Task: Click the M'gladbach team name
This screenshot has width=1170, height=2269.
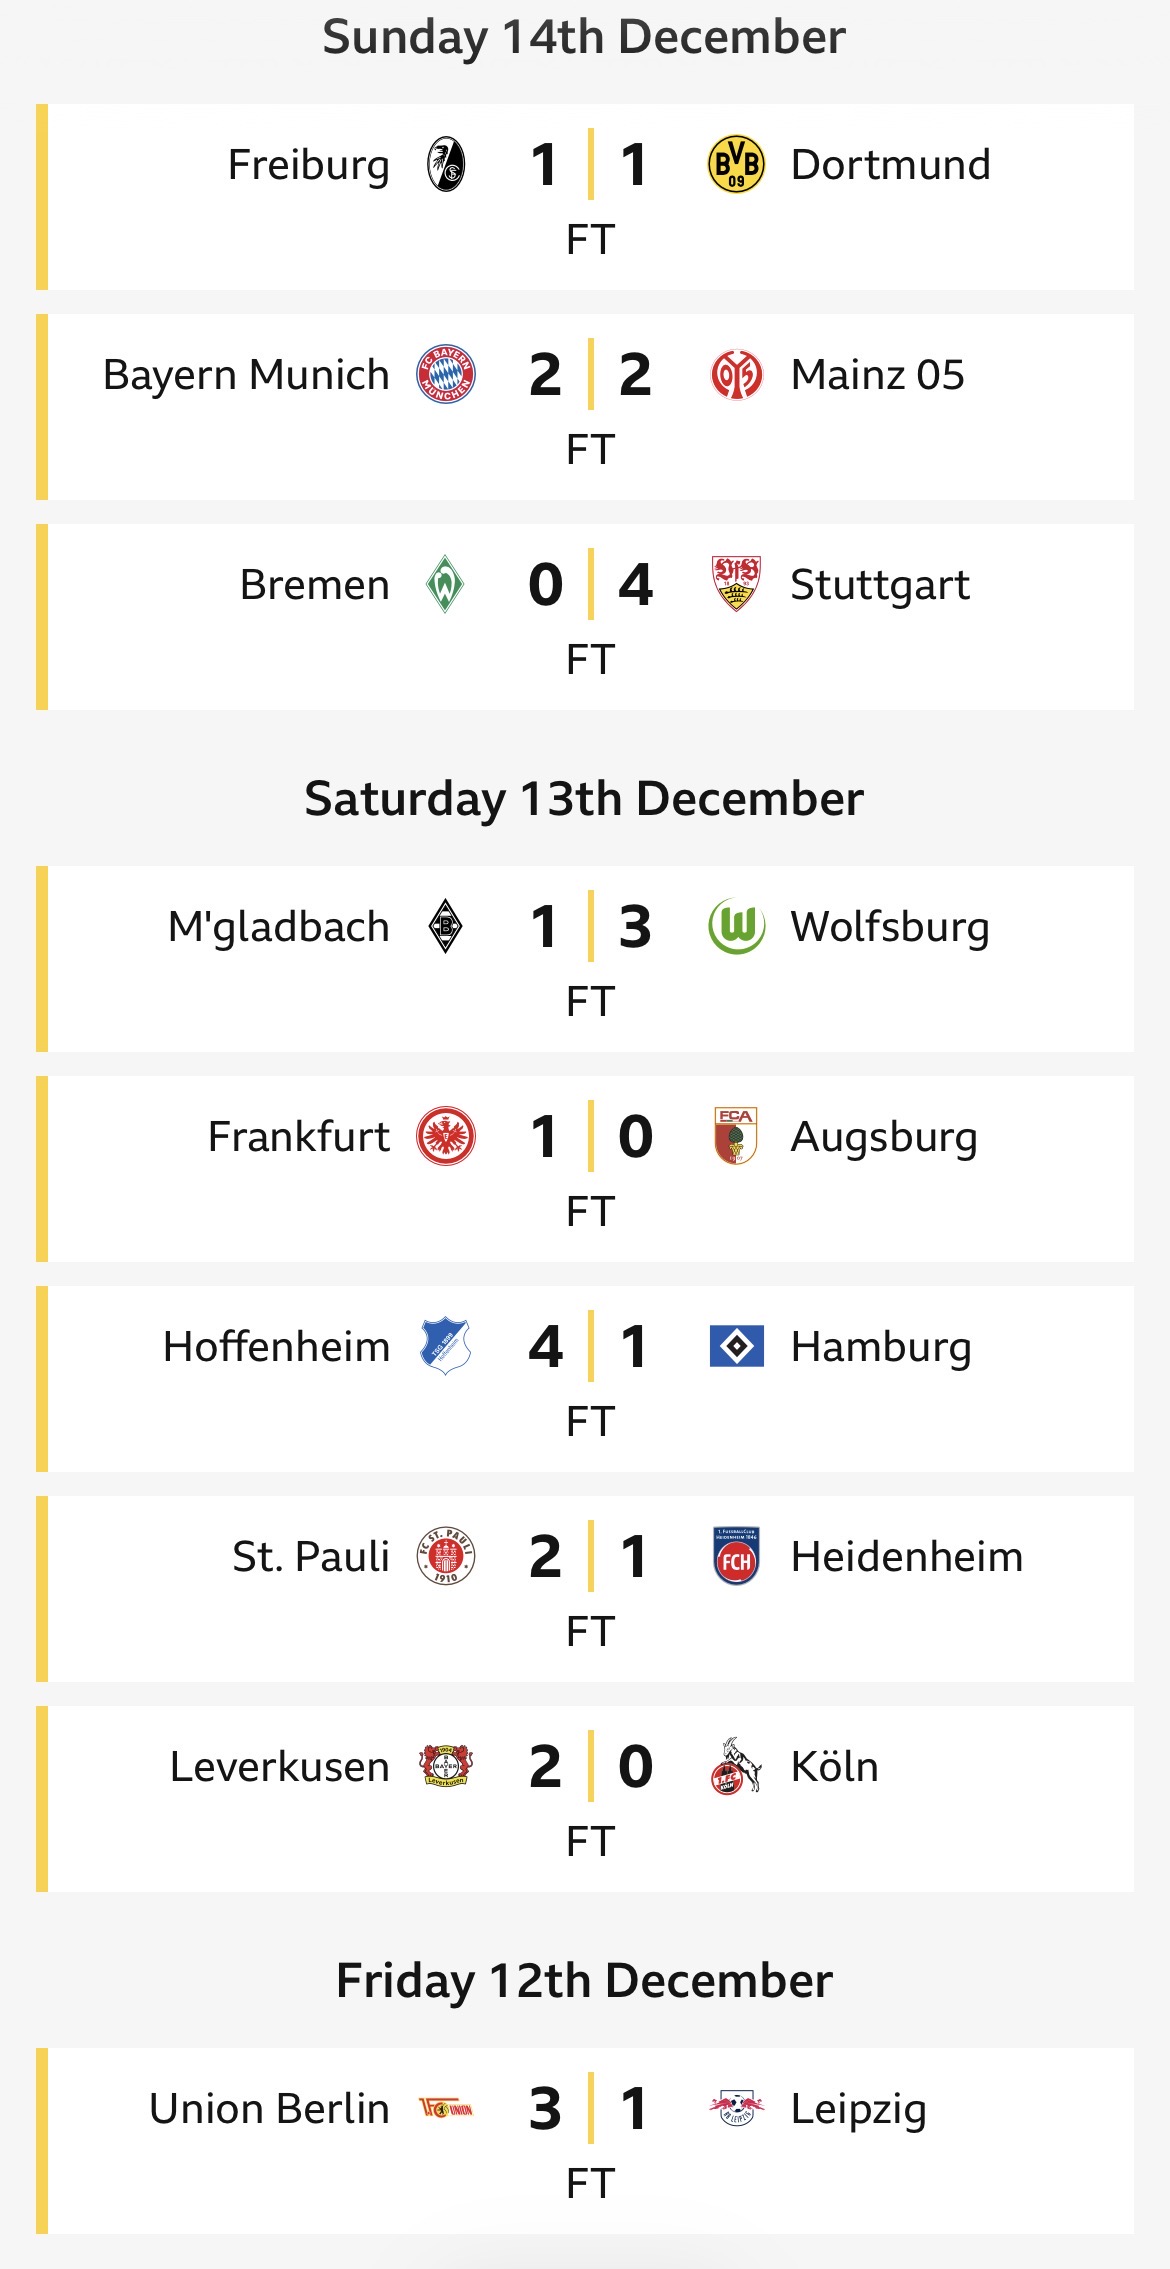Action: tap(278, 927)
